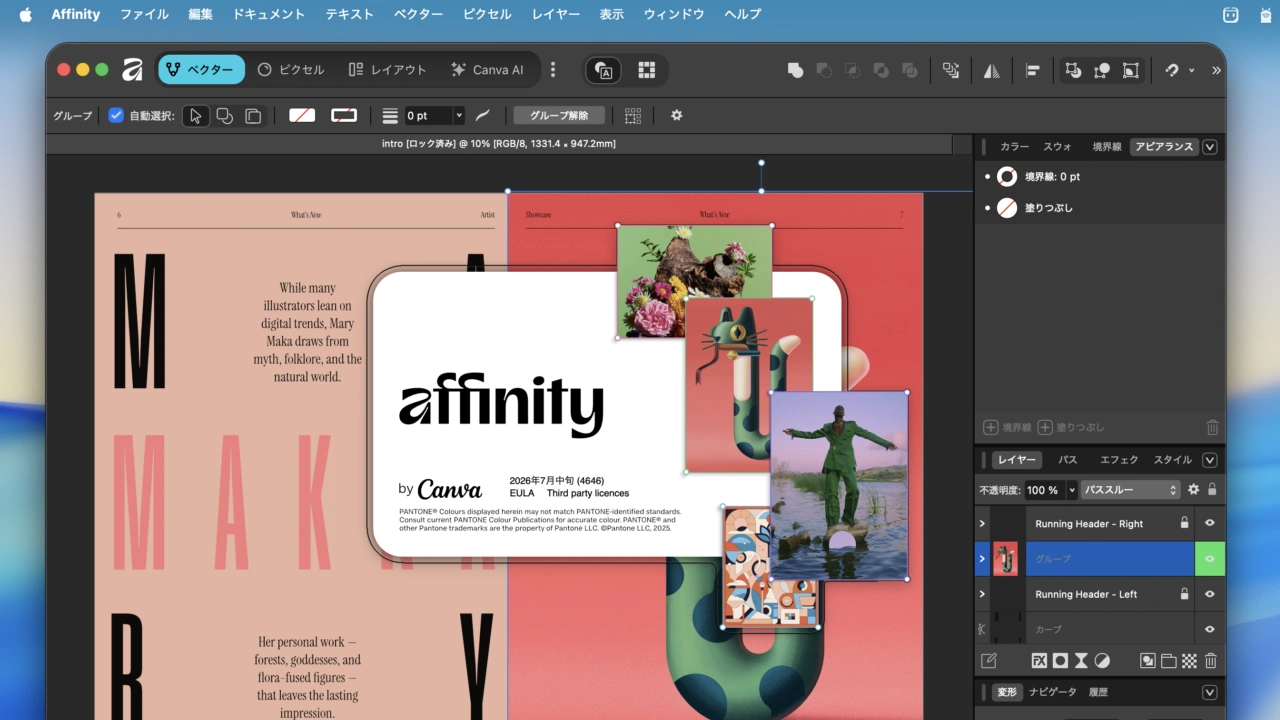The width and height of the screenshot is (1280, 720).
Task: Click the Subtract boolean operation icon
Action: pos(824,70)
